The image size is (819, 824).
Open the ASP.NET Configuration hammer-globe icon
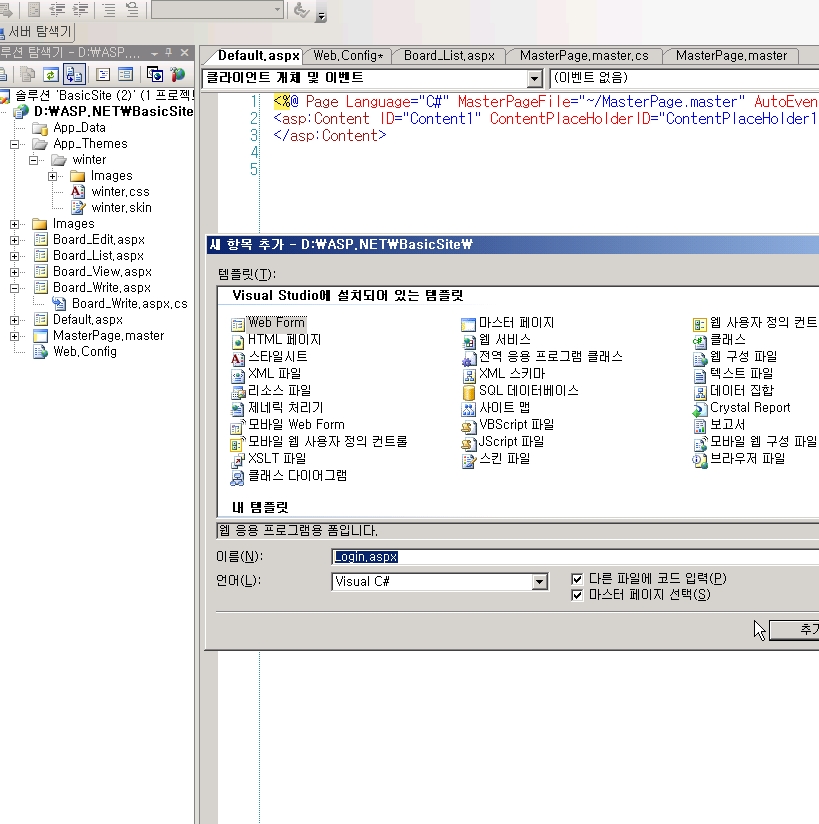(x=178, y=75)
